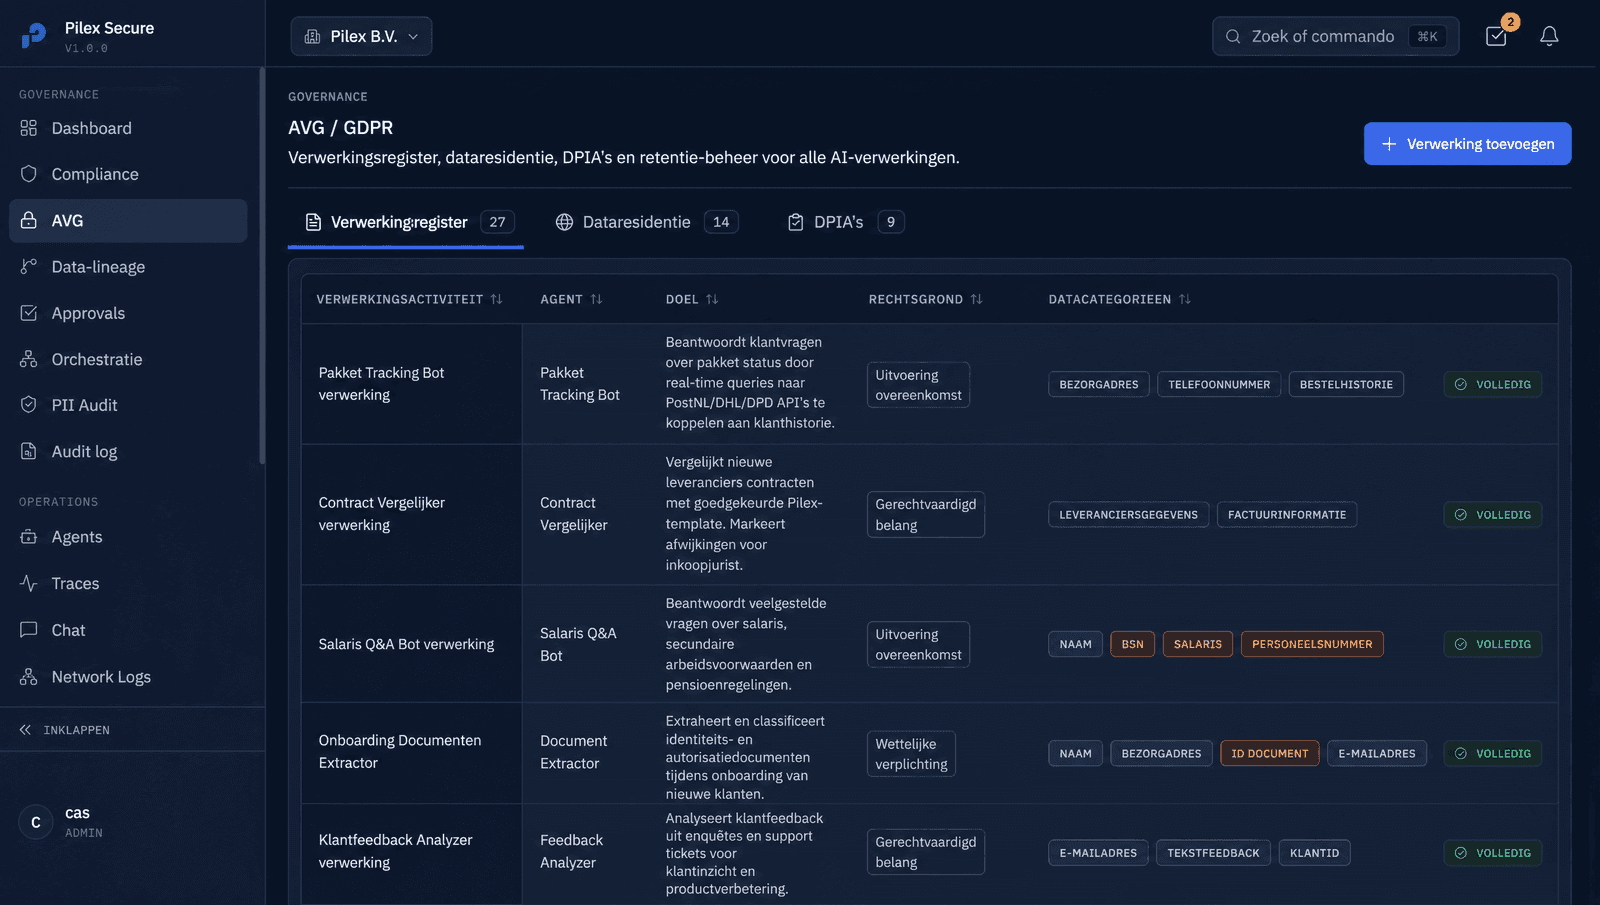Click the LEVERANCIERSGEGEVENS tag

[x=1128, y=515]
